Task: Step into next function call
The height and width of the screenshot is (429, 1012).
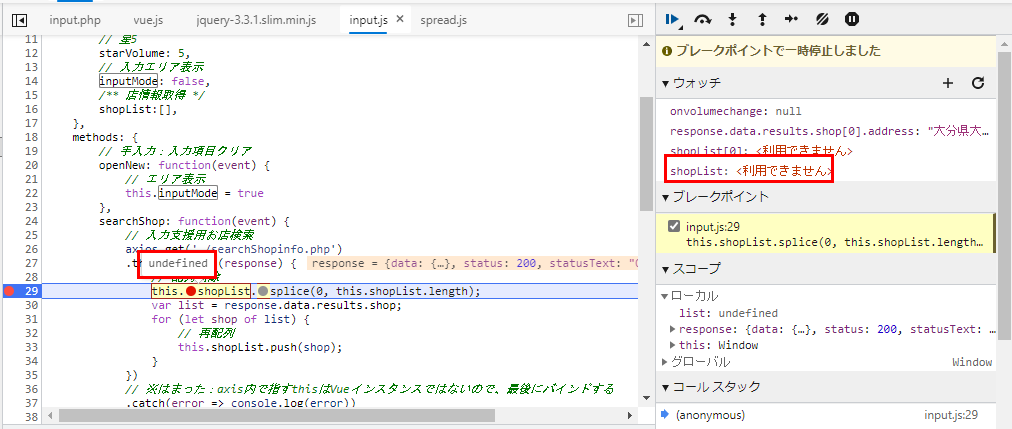Action: (x=733, y=18)
